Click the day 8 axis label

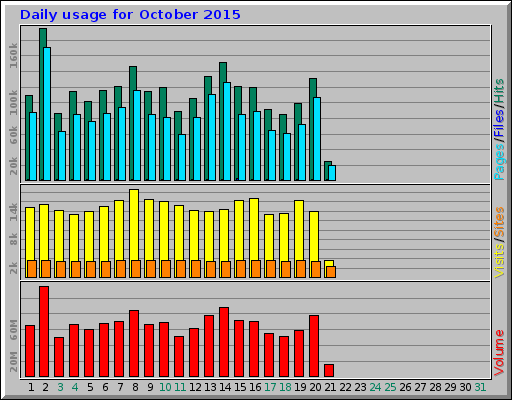pyautogui.click(x=135, y=387)
